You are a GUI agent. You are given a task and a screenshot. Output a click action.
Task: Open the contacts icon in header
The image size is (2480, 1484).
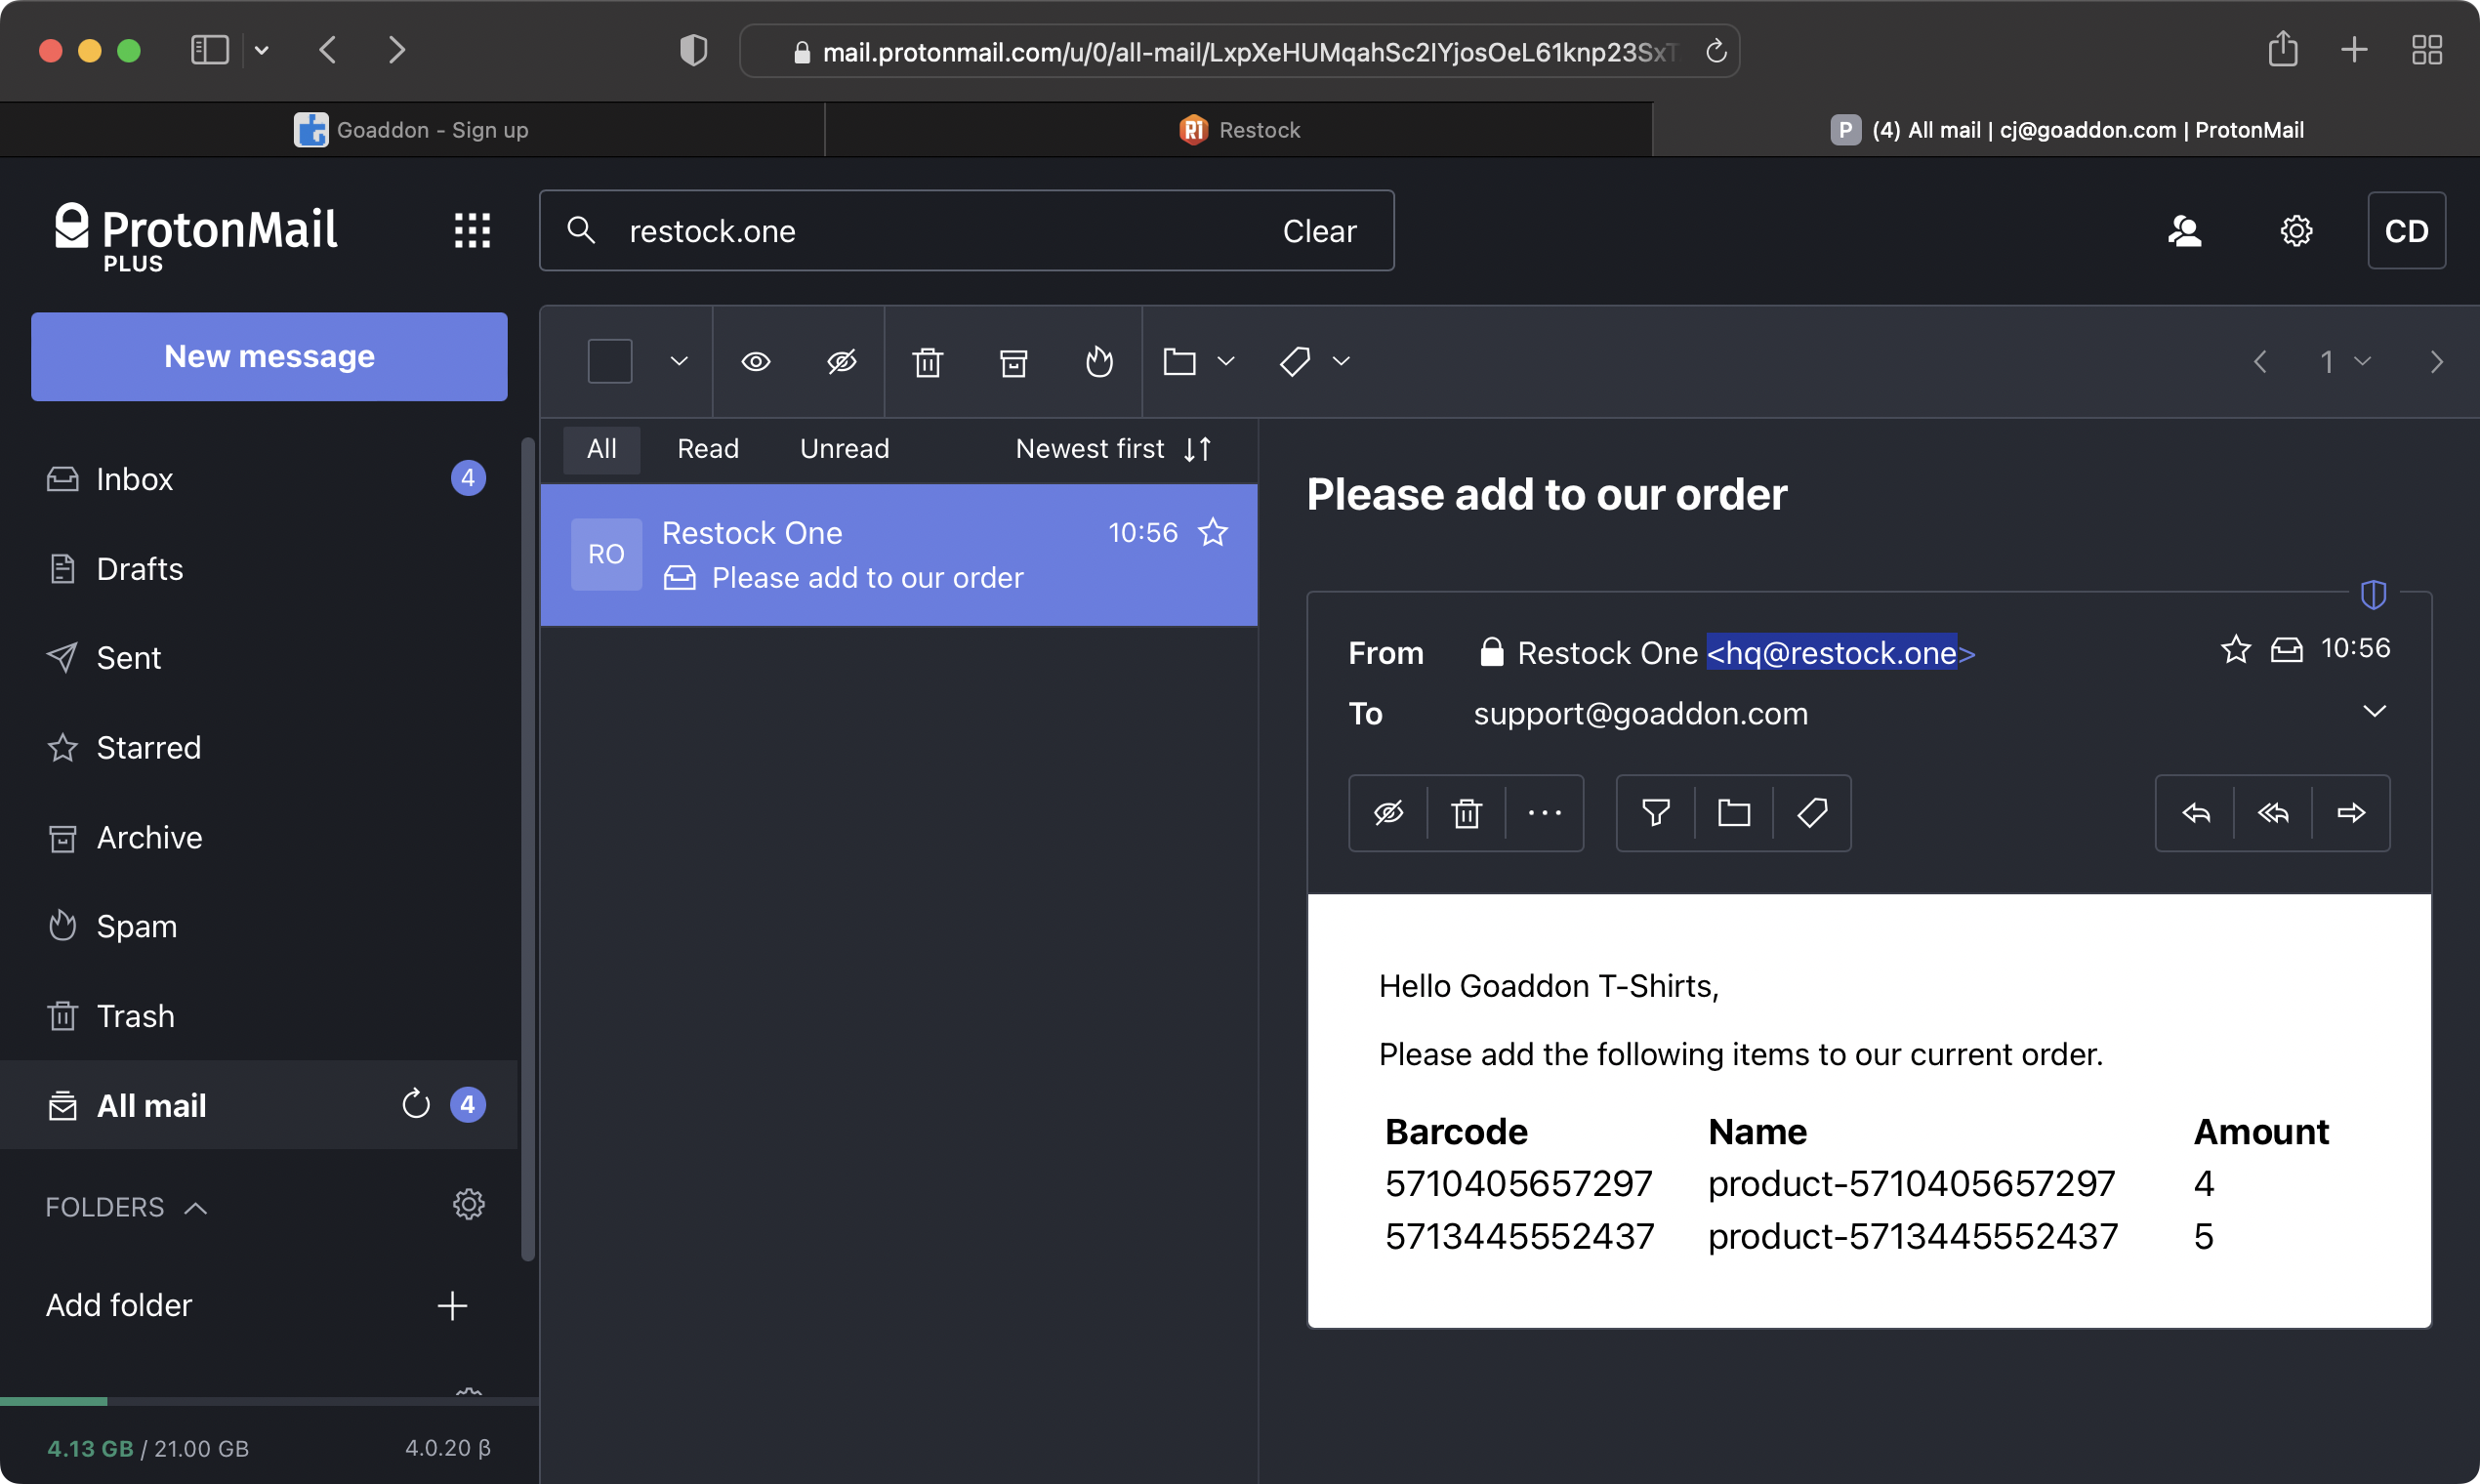[x=2184, y=231]
